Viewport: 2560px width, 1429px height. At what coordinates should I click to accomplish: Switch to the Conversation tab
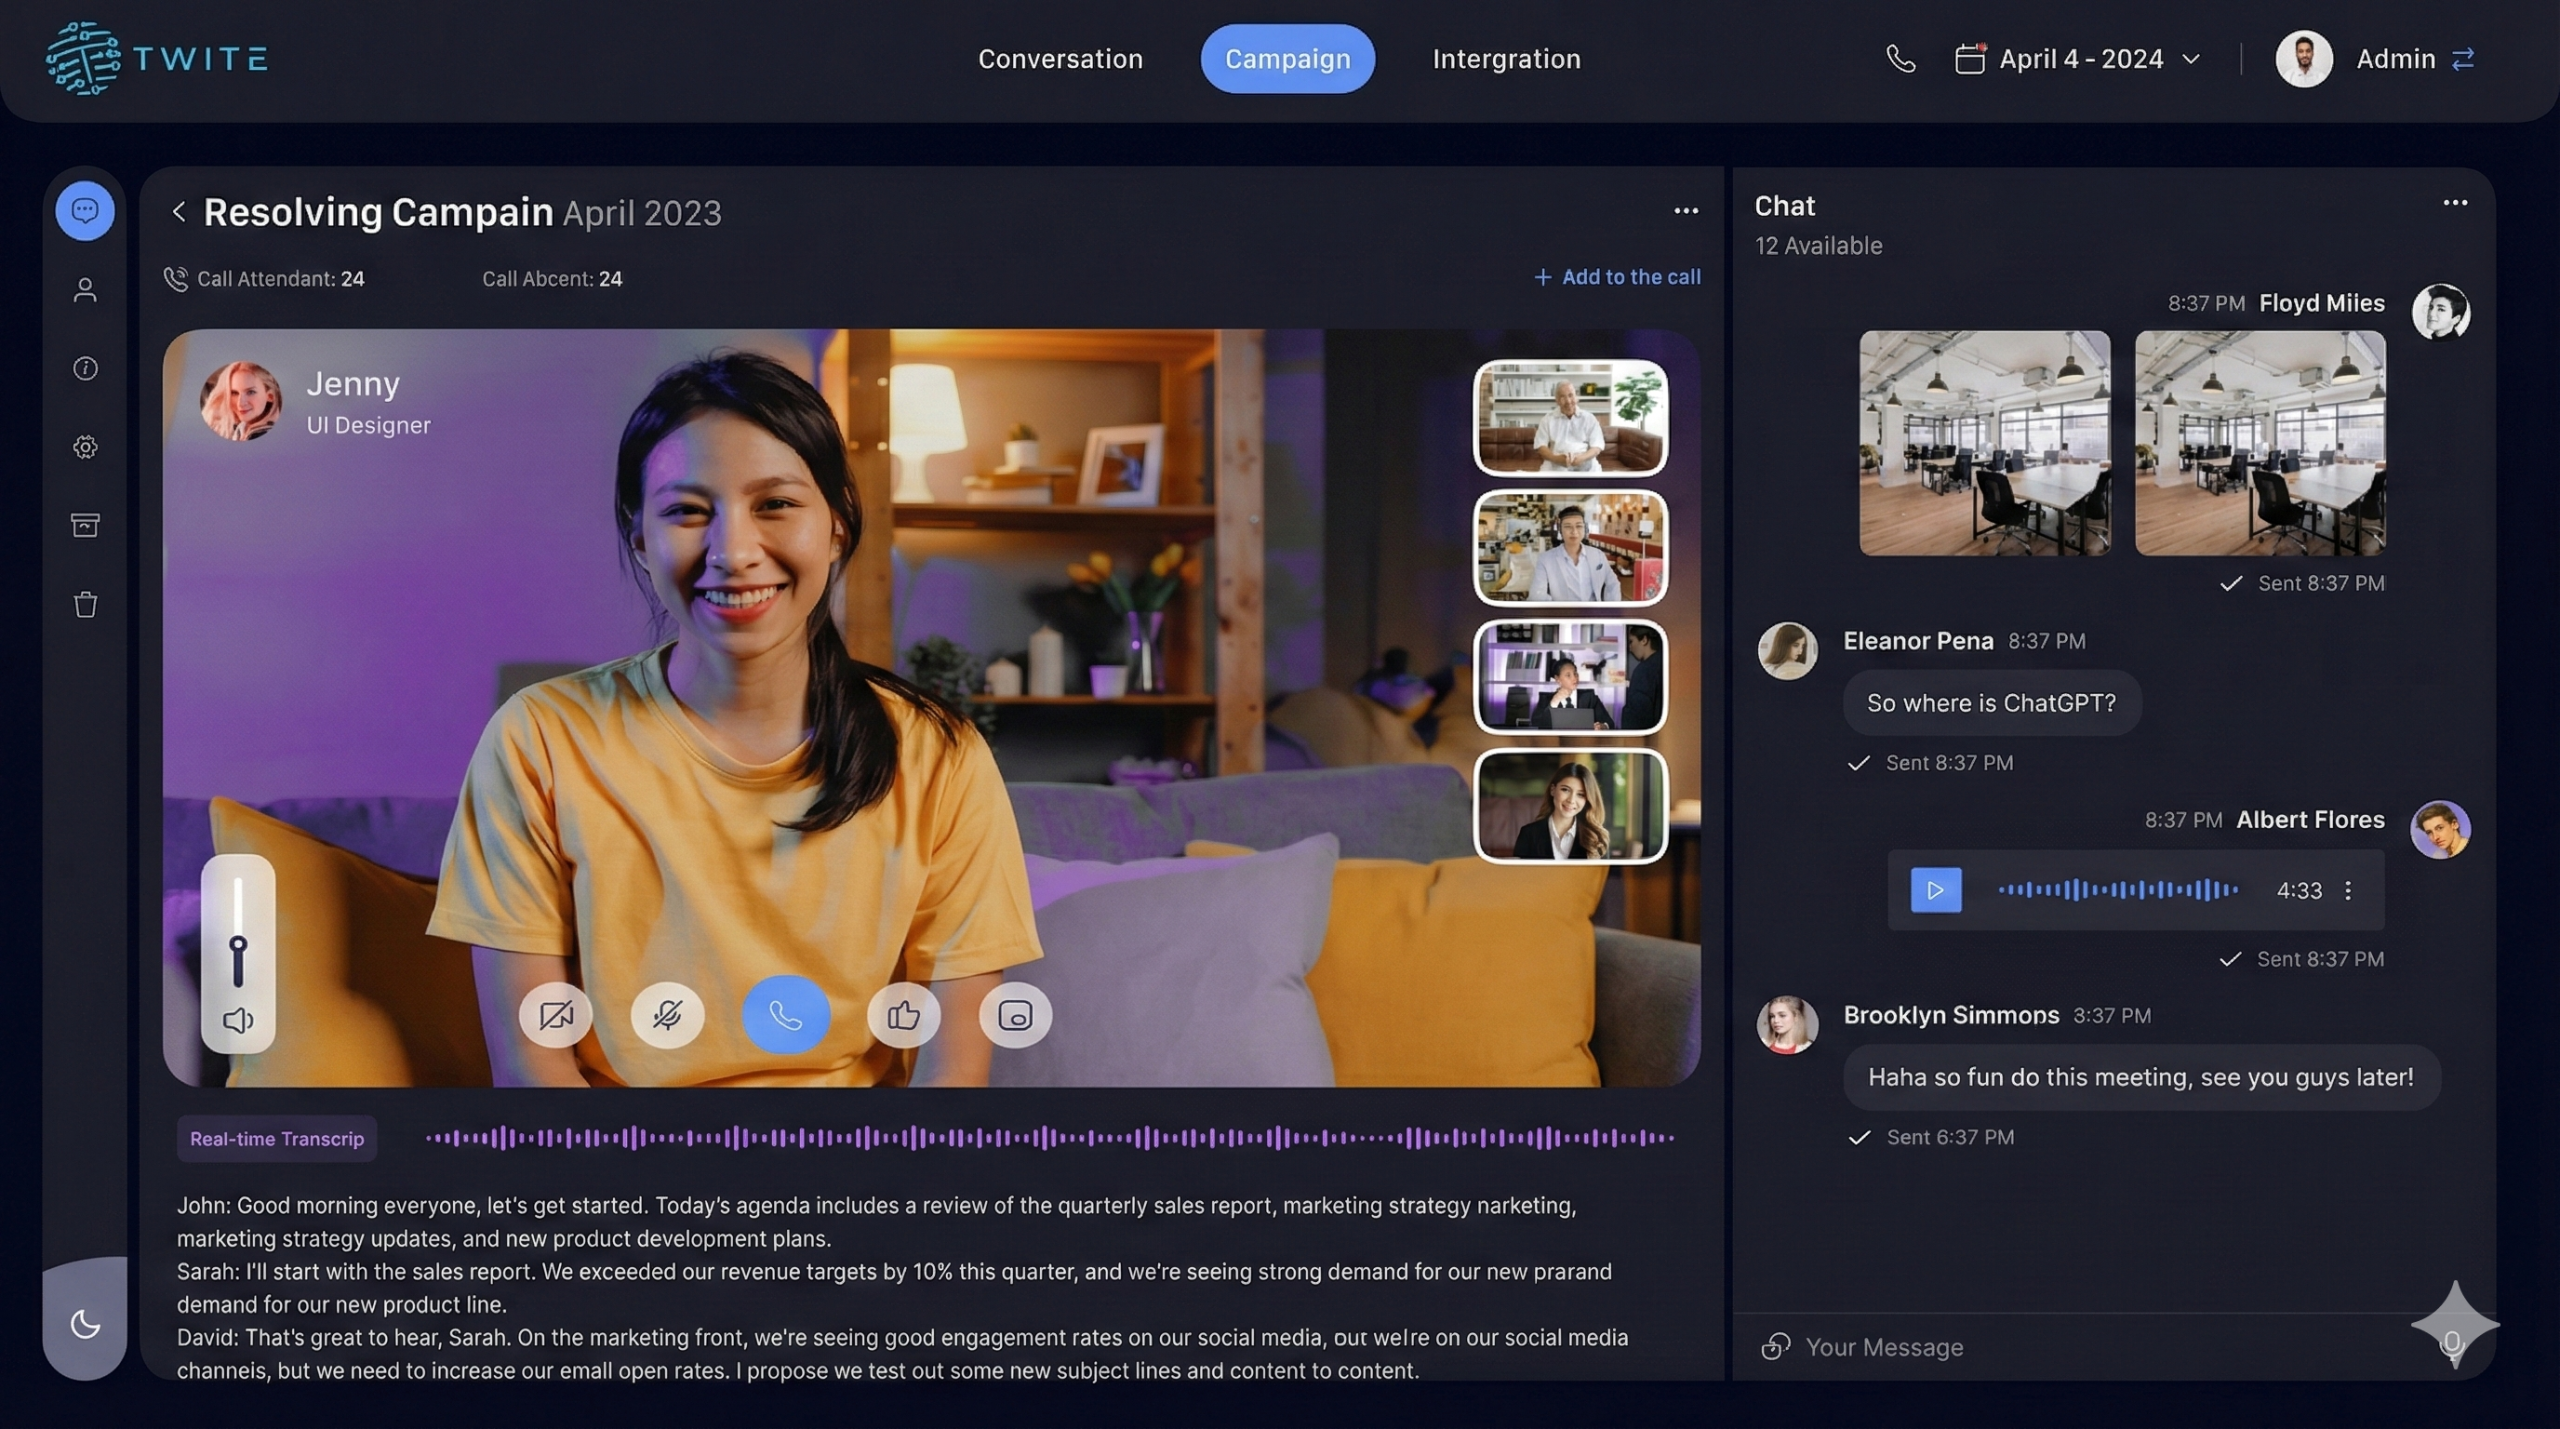coord(1060,59)
